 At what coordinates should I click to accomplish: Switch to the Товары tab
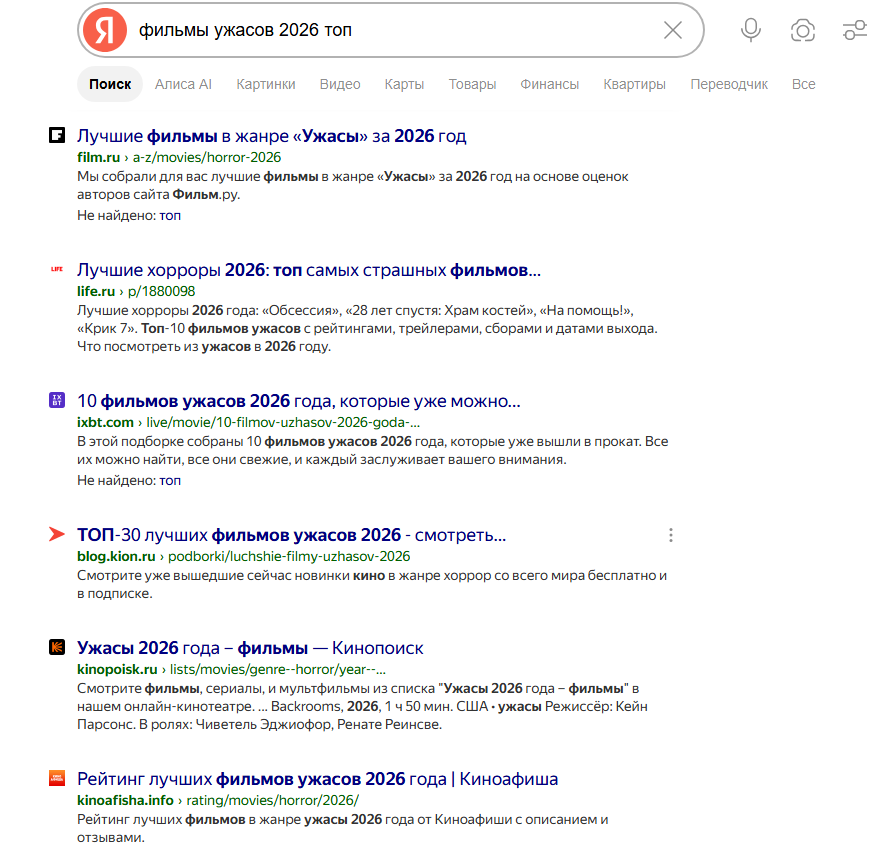(x=472, y=84)
